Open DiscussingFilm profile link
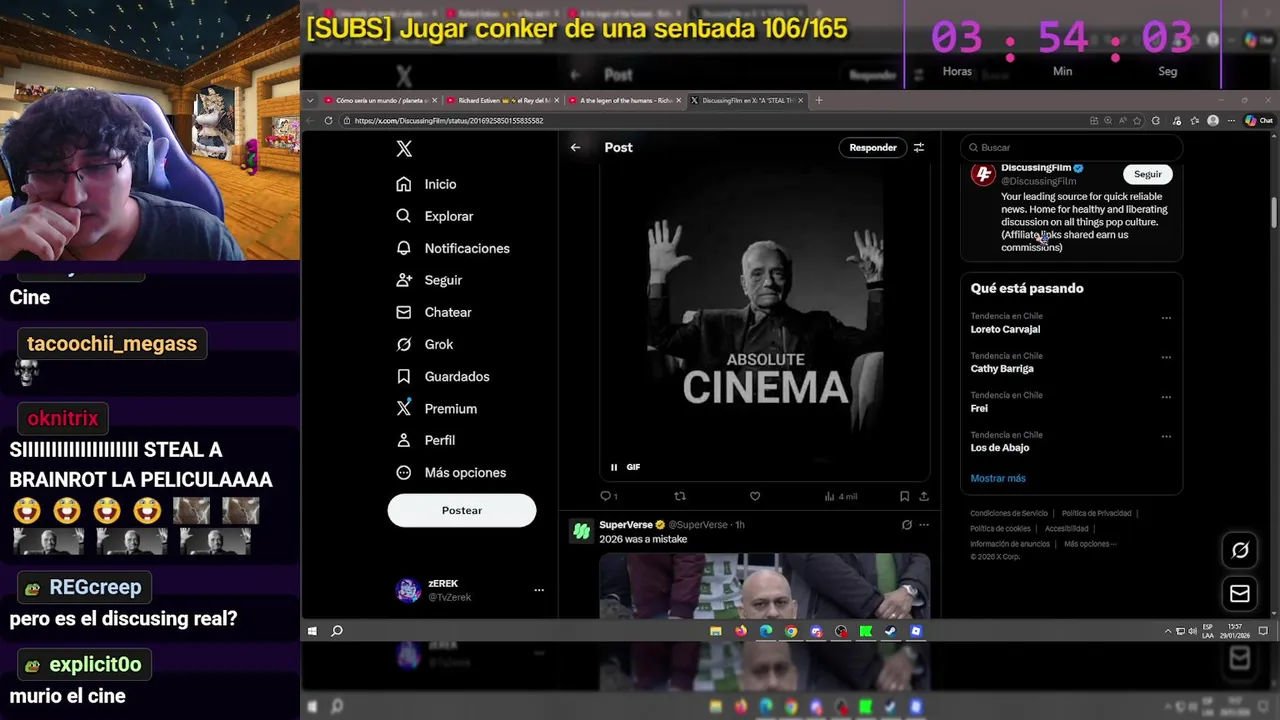The width and height of the screenshot is (1280, 720). 1036,168
